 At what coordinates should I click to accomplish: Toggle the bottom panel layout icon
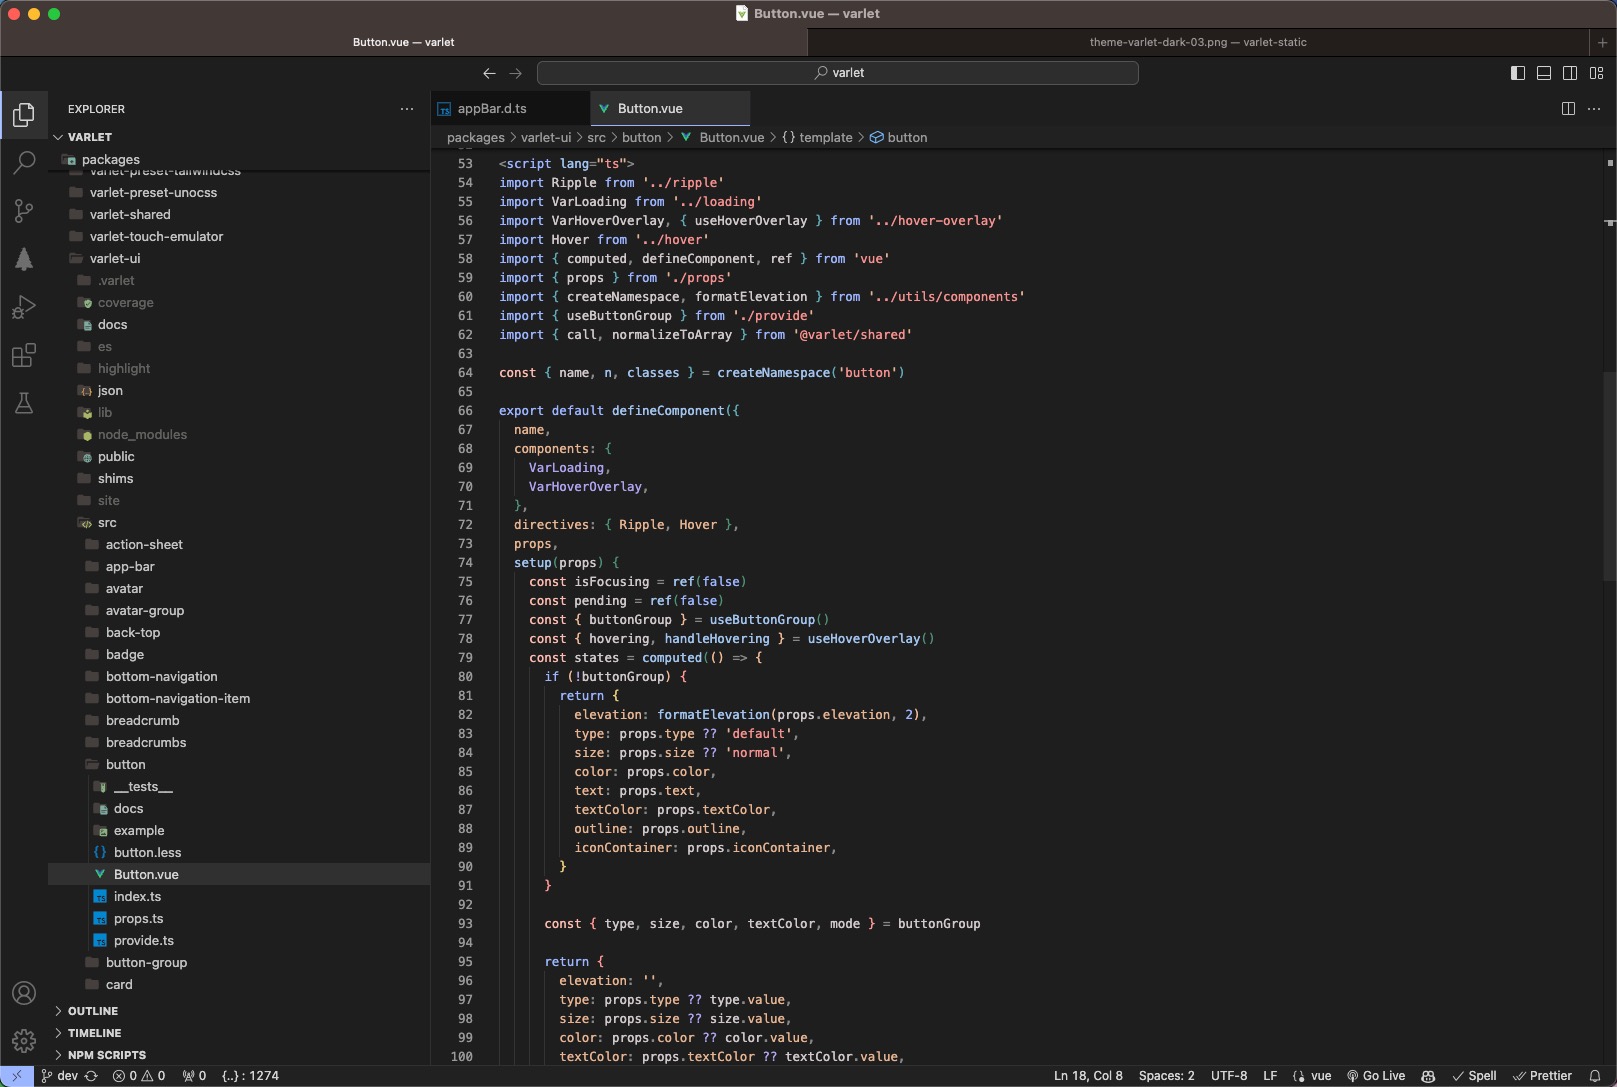tap(1544, 73)
